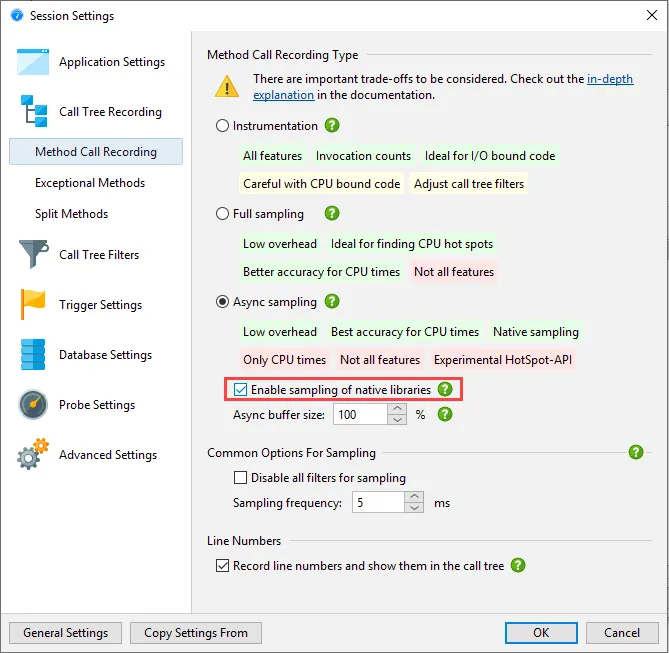Decrease Sampling frequency value
669x653 pixels.
[414, 507]
